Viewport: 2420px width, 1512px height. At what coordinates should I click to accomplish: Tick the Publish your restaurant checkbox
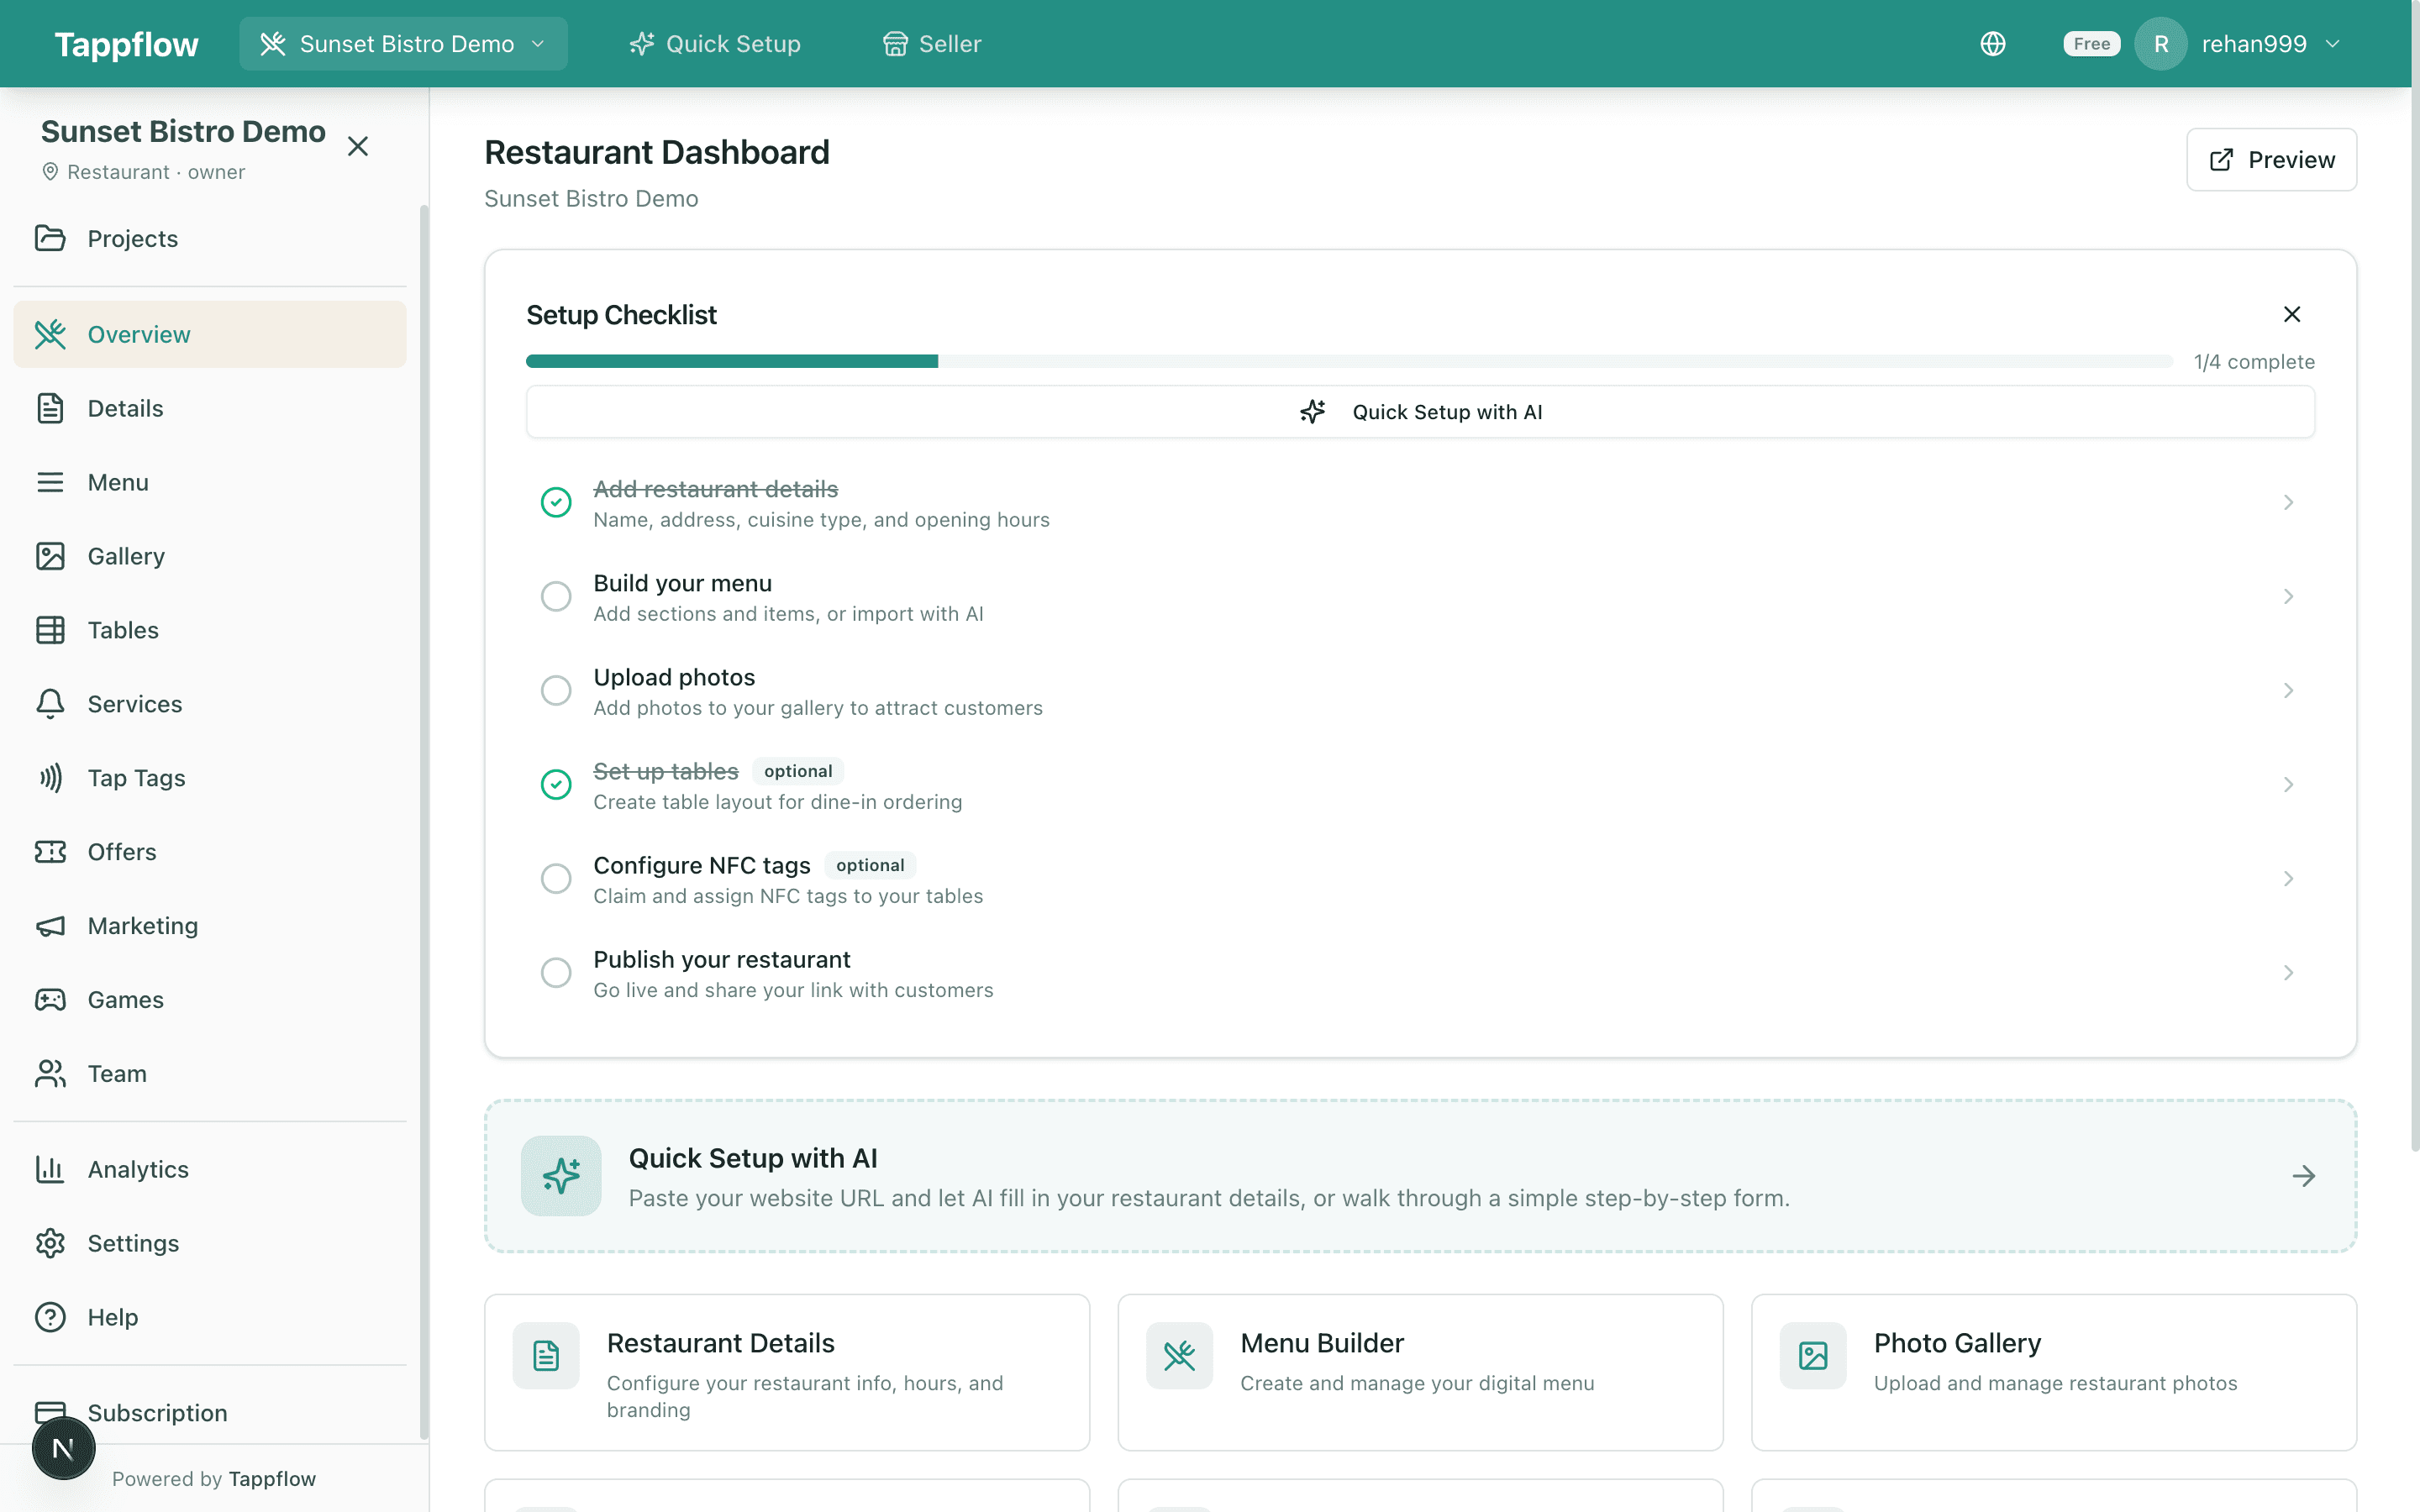(556, 972)
